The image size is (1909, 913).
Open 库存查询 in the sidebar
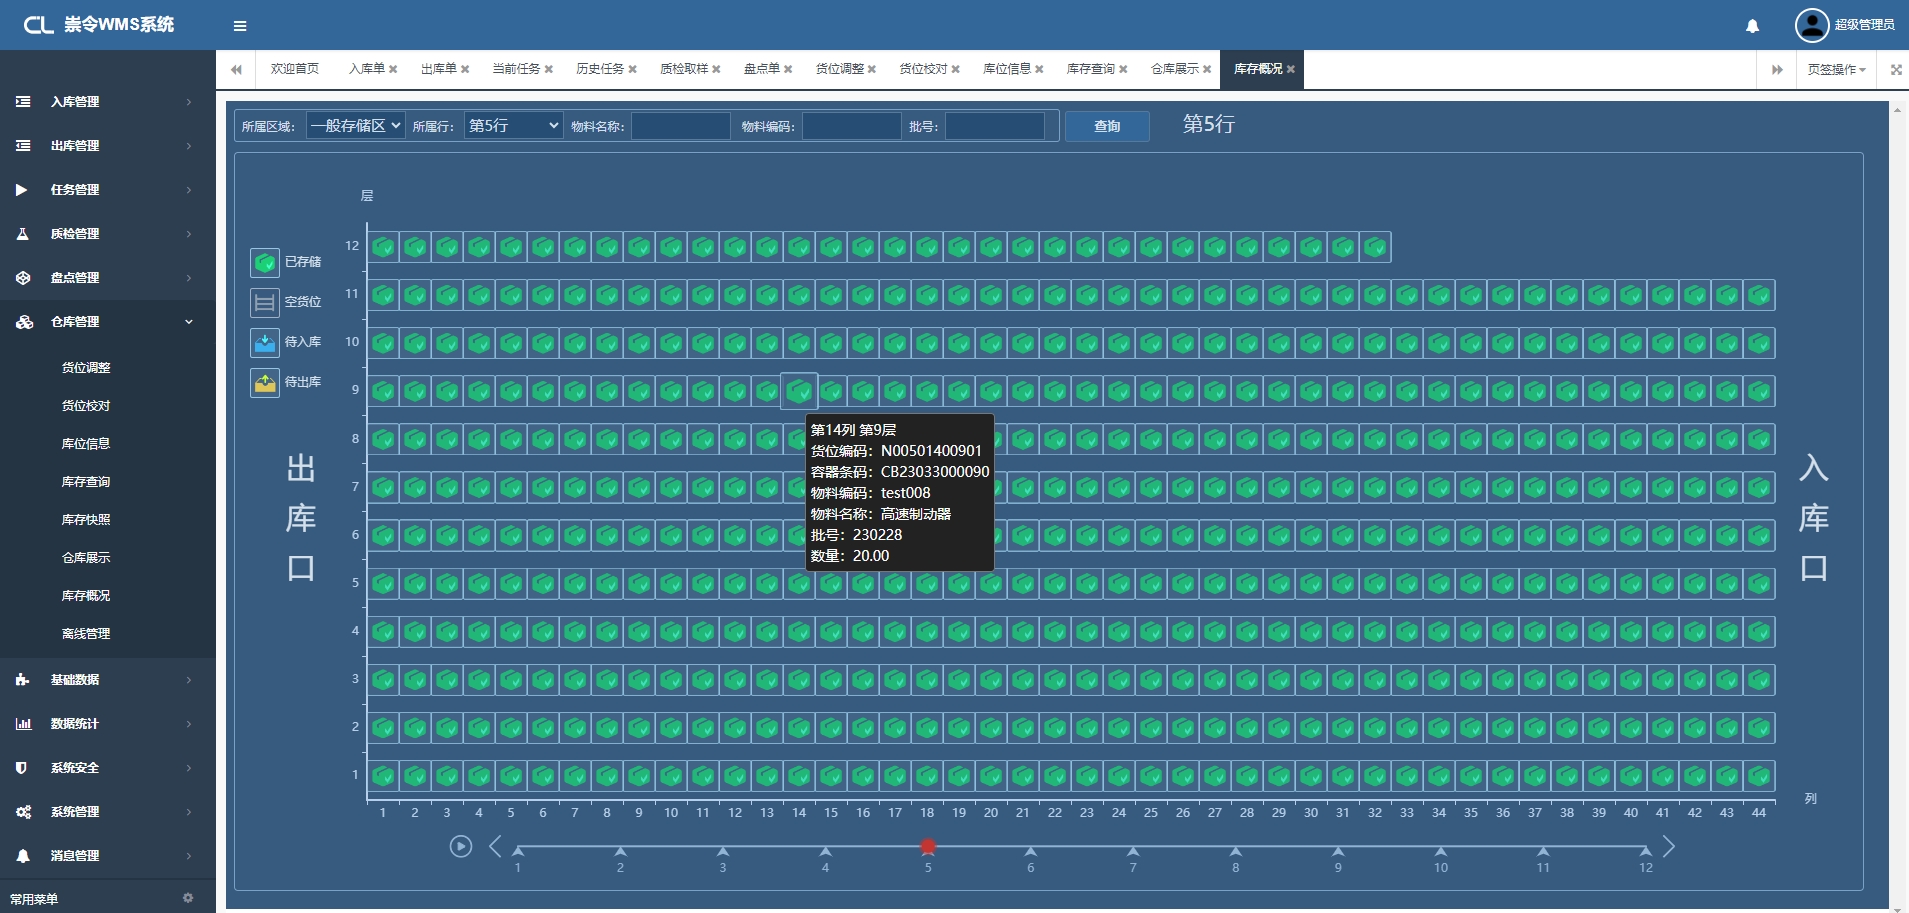tap(86, 482)
